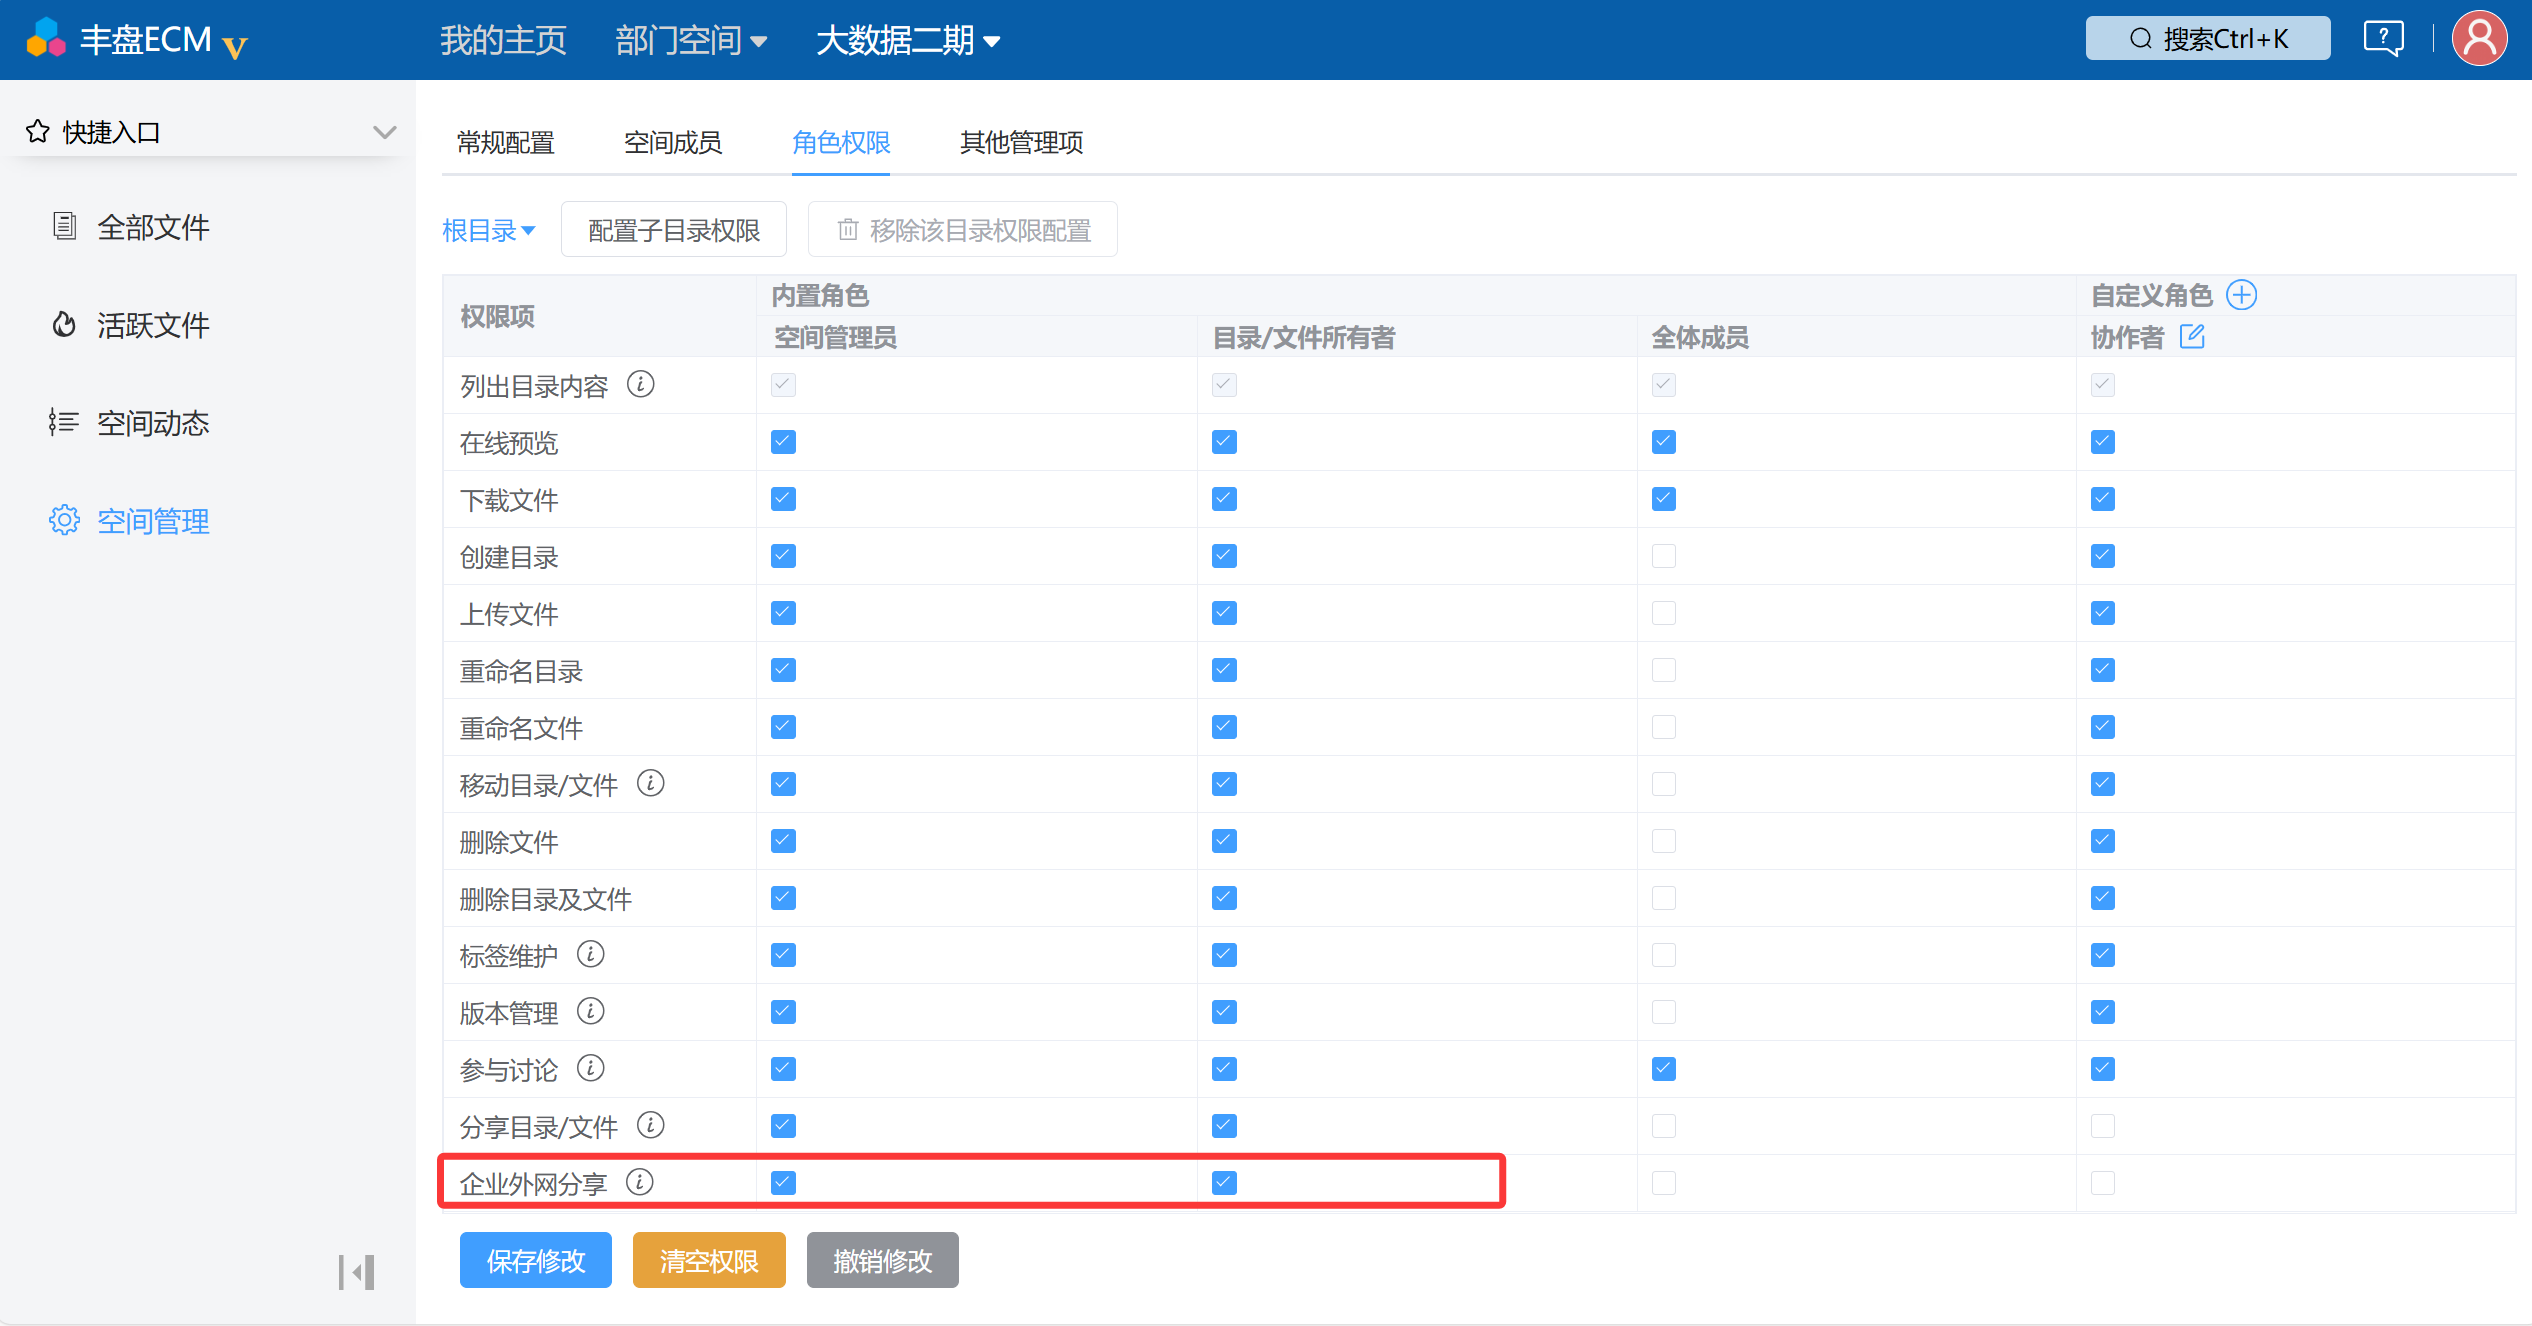Viewport: 2532px width, 1326px height.
Task: Click the add custom role plus icon
Action: [2242, 295]
